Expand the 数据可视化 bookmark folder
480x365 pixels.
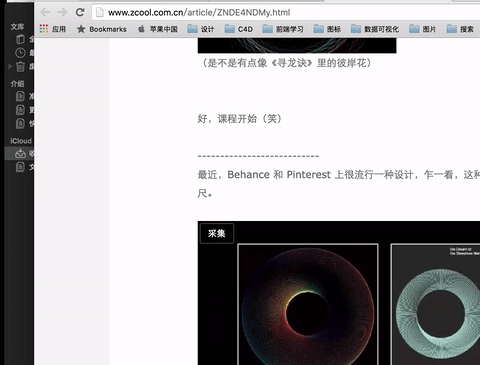375,29
